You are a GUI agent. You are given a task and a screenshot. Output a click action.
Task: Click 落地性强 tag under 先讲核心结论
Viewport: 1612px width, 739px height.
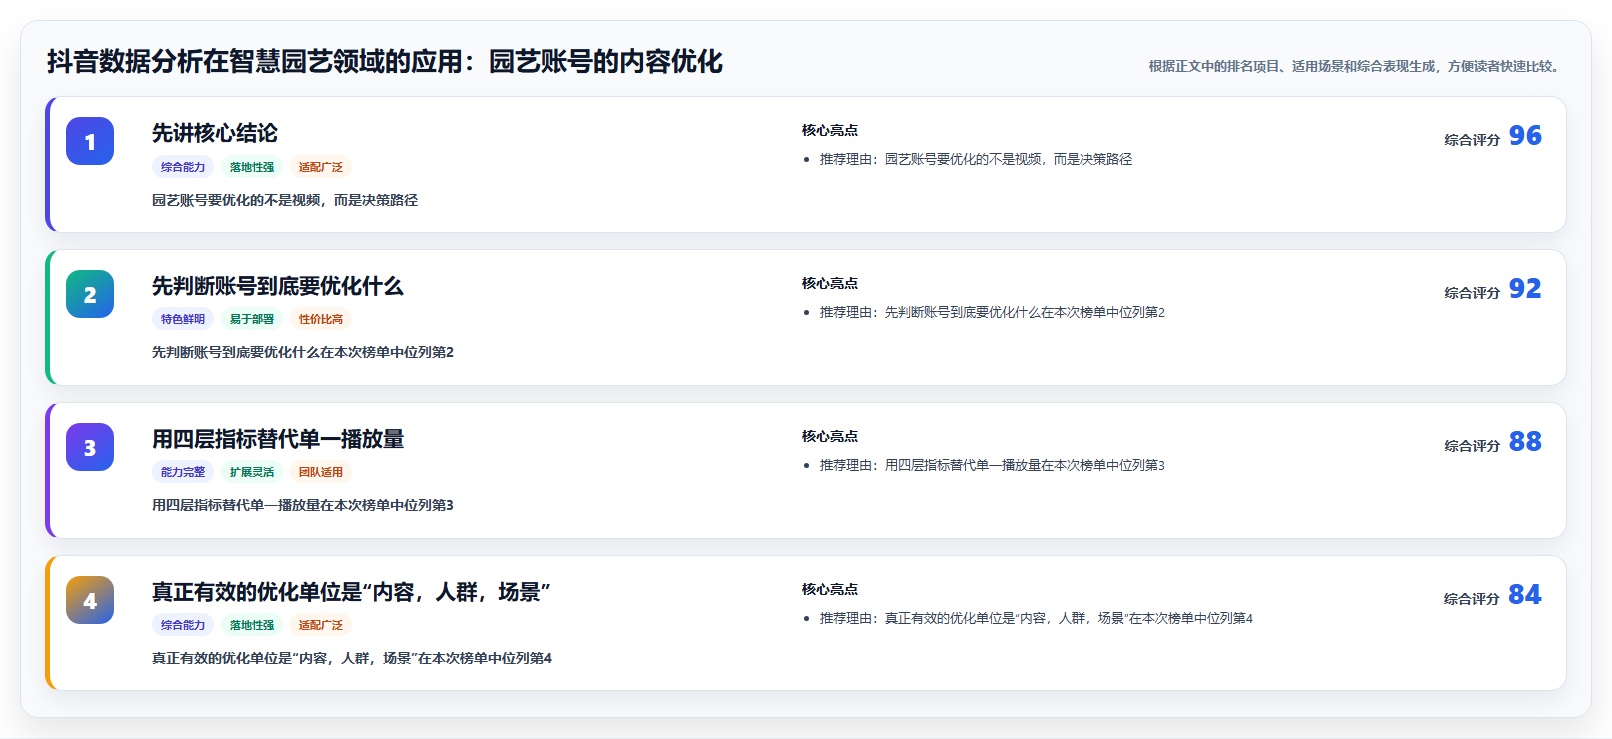tap(252, 167)
